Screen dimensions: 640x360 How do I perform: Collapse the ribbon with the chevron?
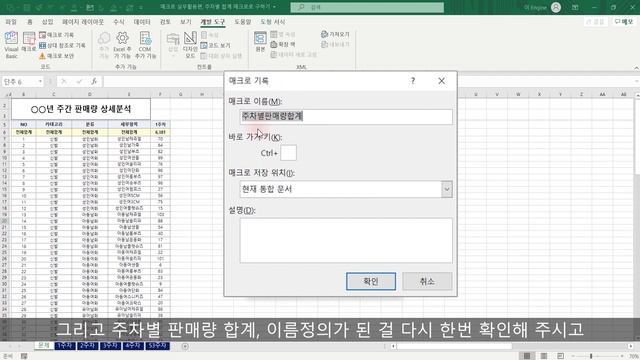[x=636, y=67]
